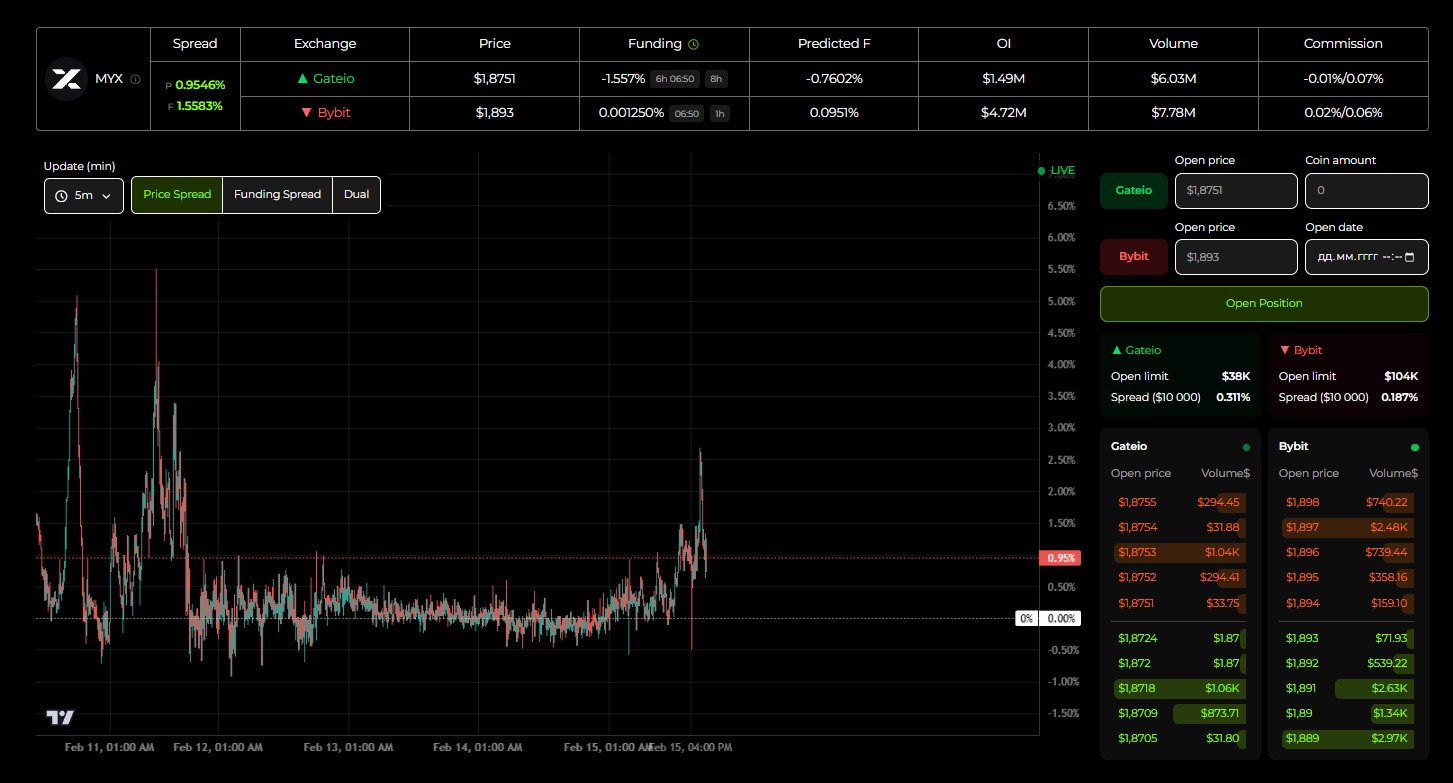Click the green LIVE dot above the chart
This screenshot has width=1453, height=783.
tap(1040, 170)
